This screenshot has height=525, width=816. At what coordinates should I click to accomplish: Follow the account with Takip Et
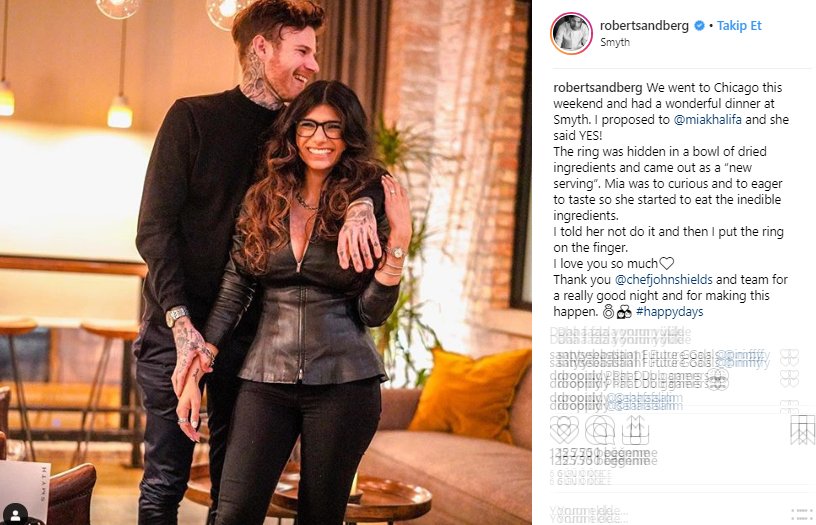pyautogui.click(x=739, y=25)
